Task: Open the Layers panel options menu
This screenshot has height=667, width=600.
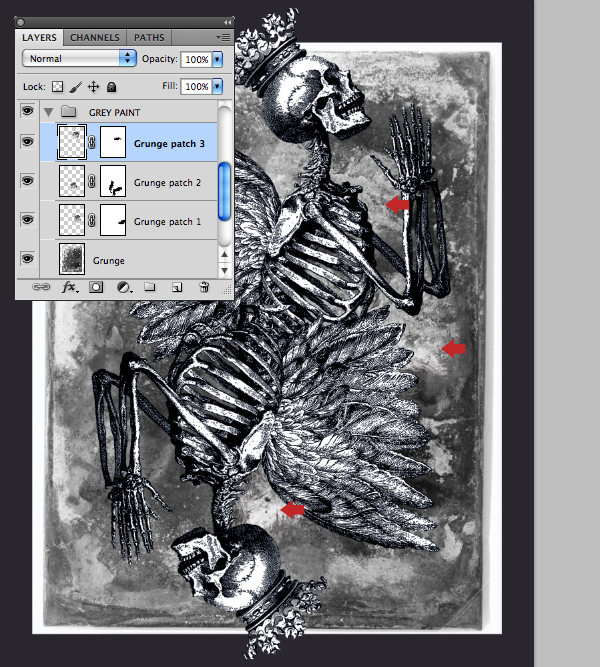Action: (223, 37)
